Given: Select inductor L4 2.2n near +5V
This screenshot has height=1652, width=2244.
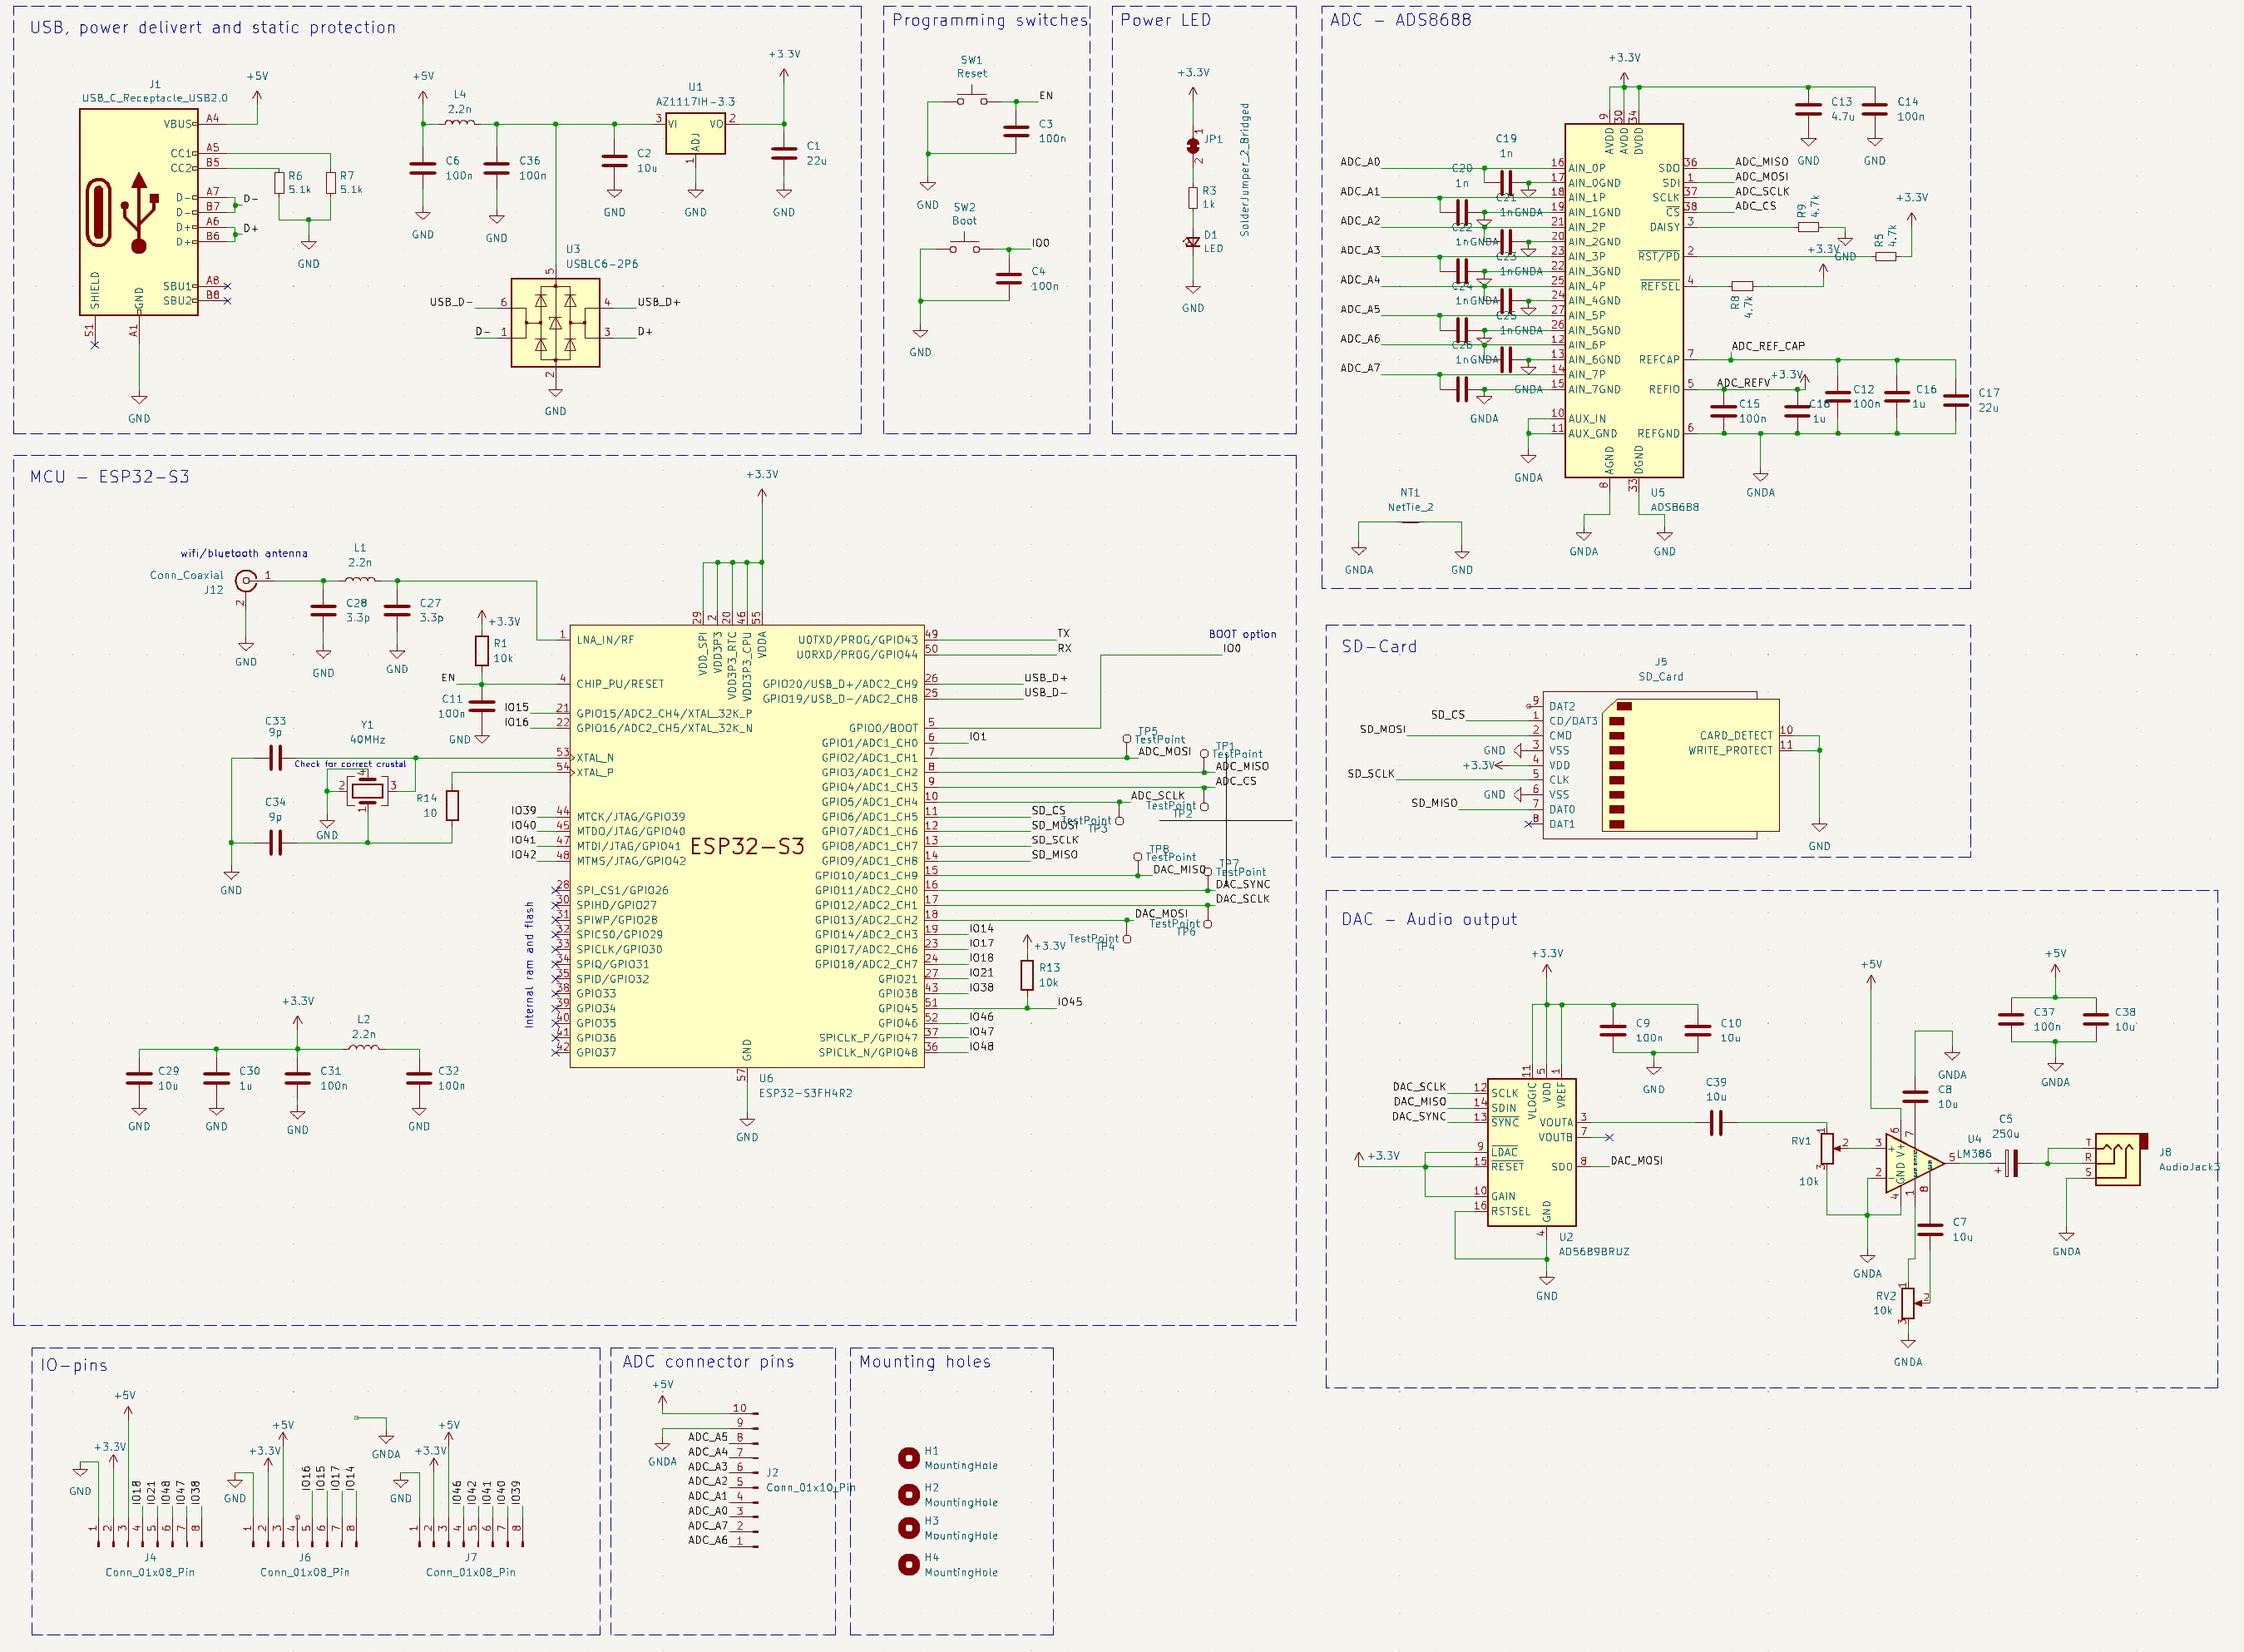Looking at the screenshot, I should point(460,123).
